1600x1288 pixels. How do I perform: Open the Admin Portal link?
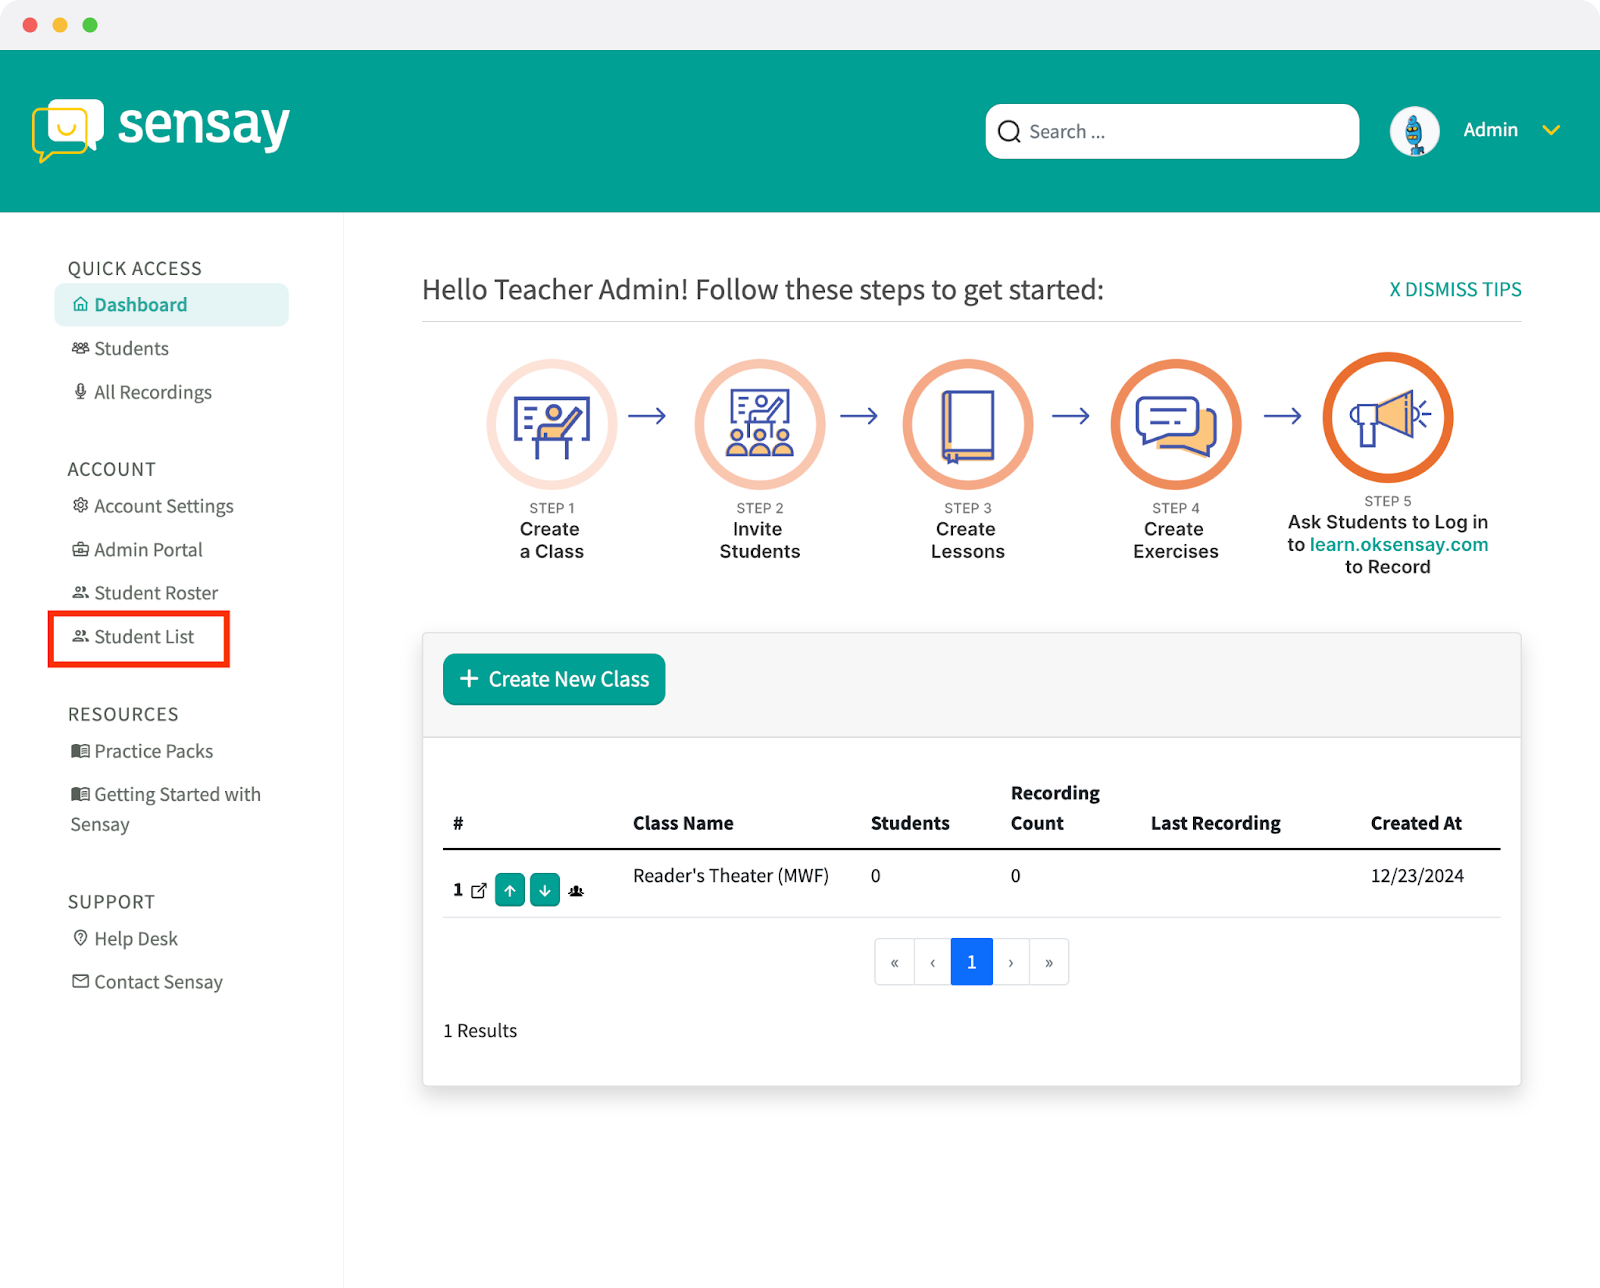click(x=137, y=549)
